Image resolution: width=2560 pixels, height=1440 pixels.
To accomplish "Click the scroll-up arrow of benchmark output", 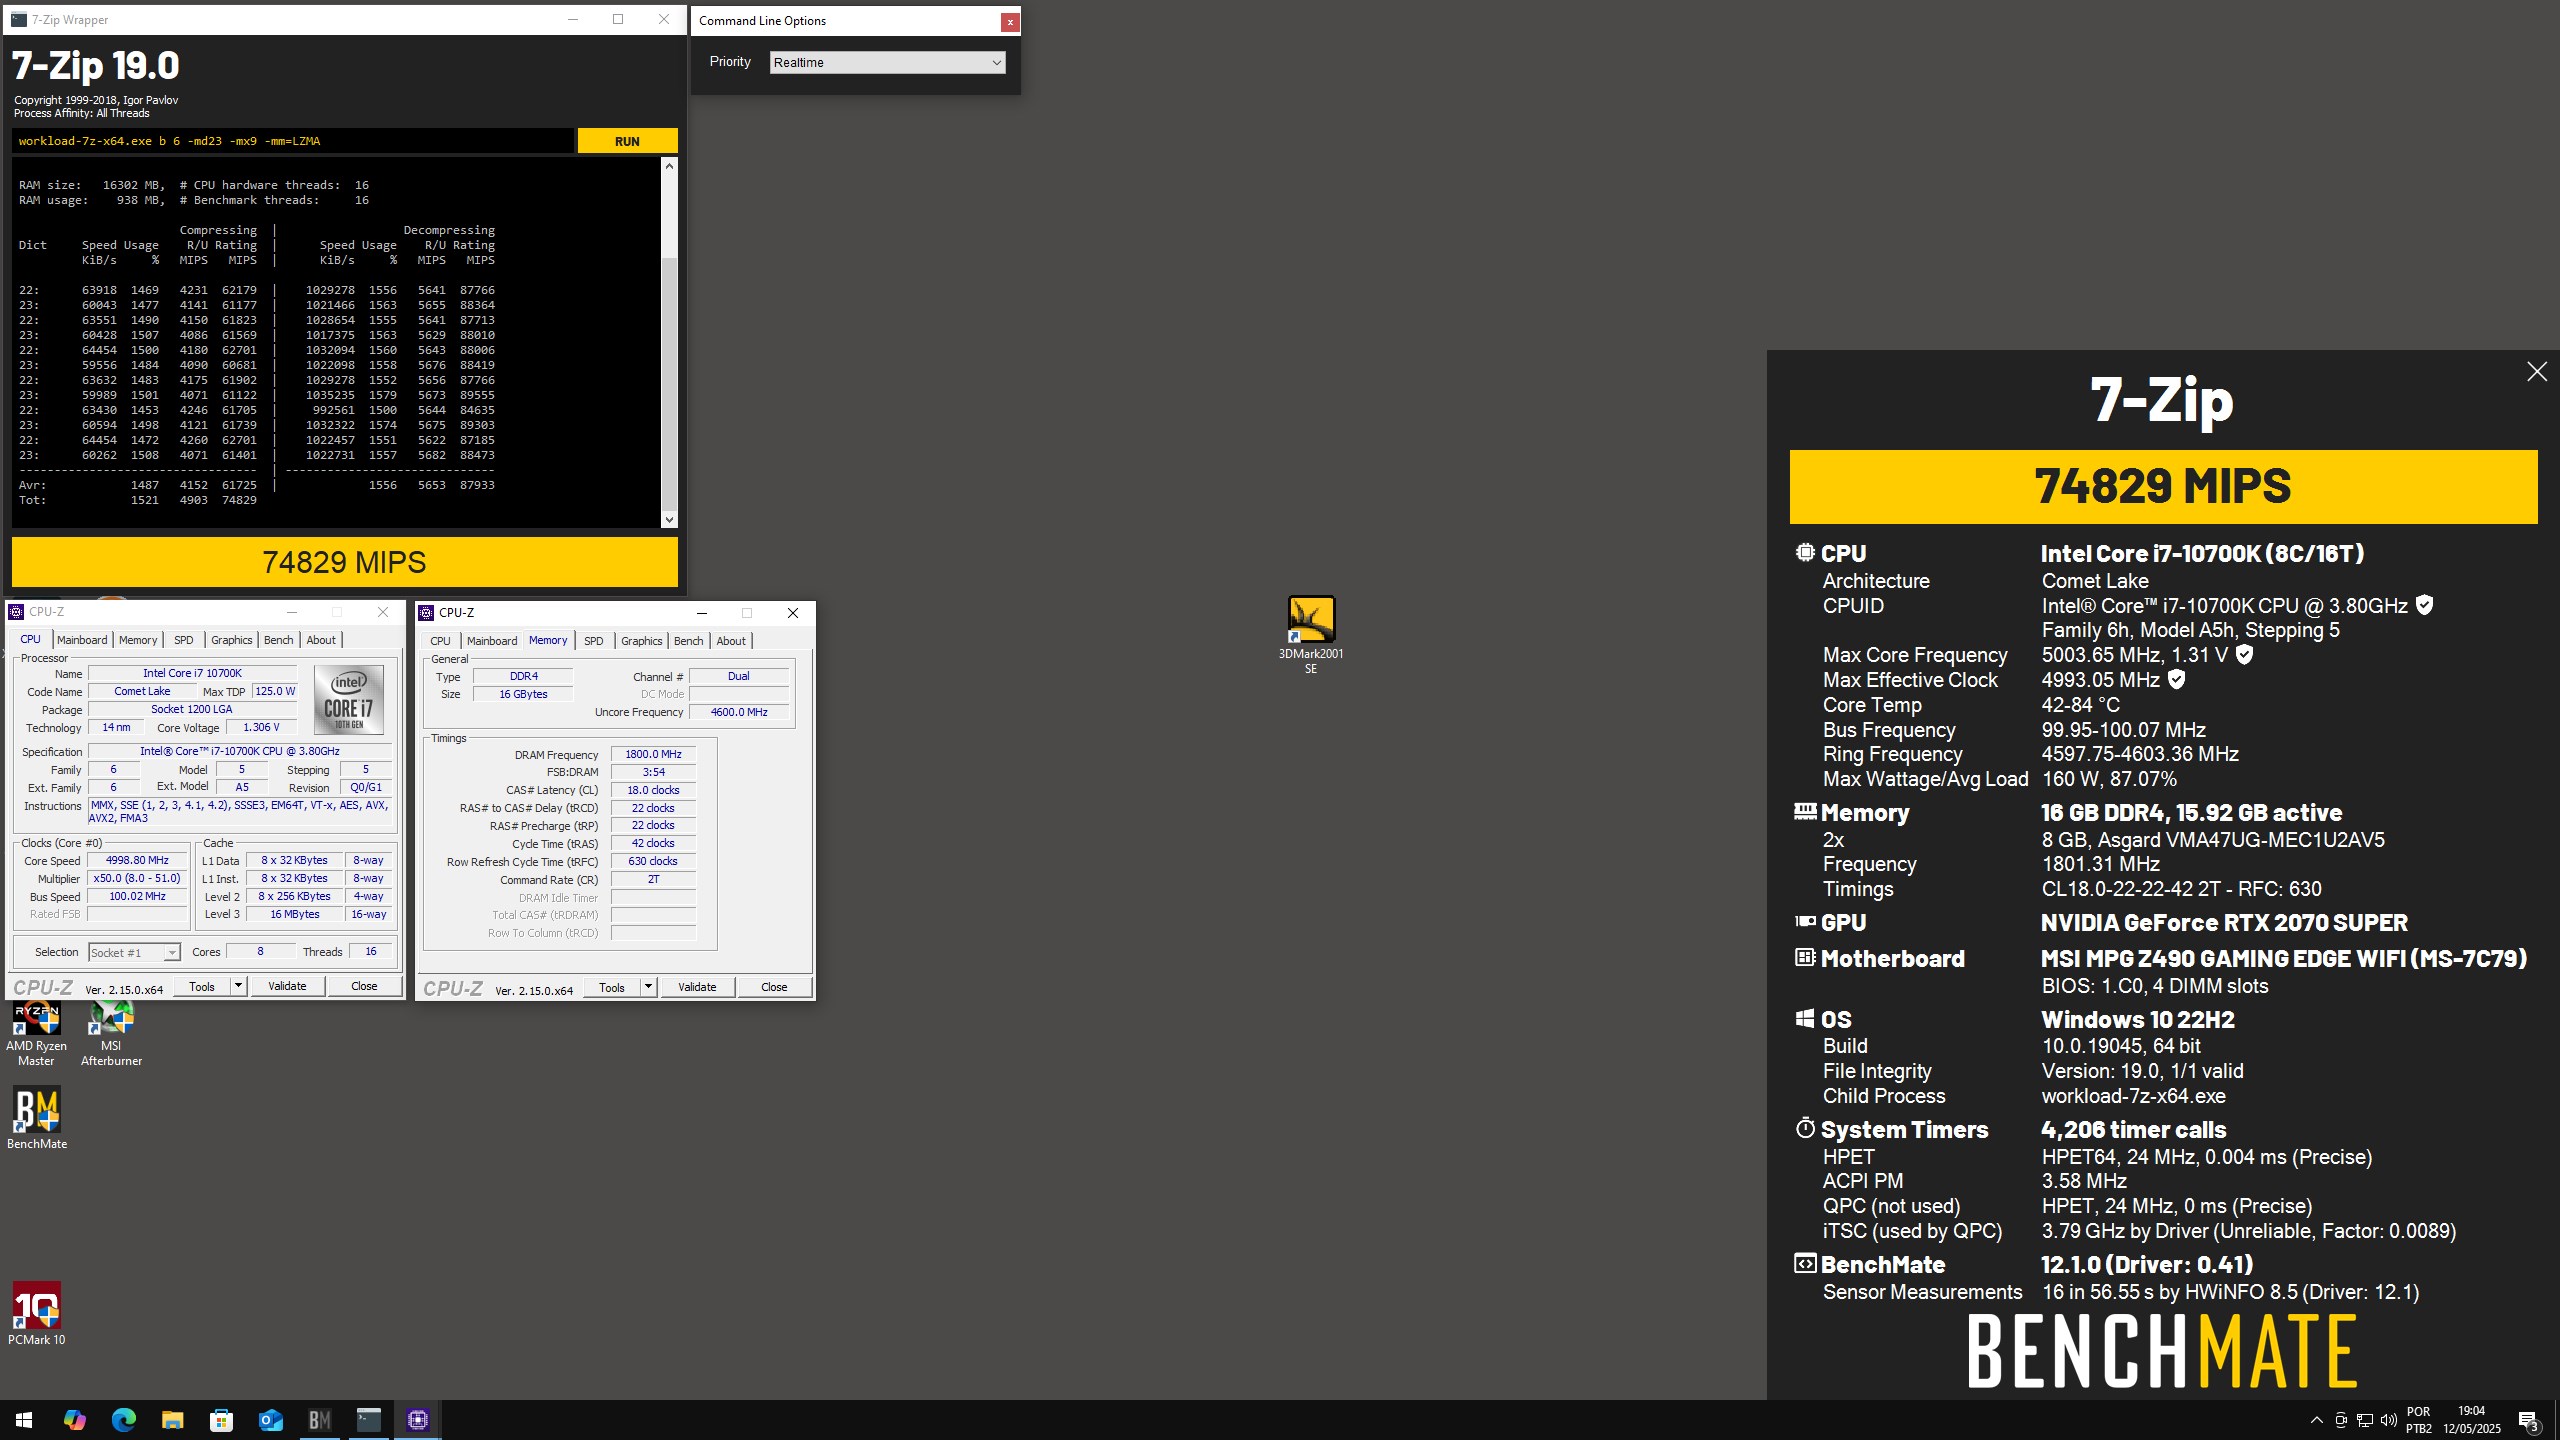I will point(669,166).
